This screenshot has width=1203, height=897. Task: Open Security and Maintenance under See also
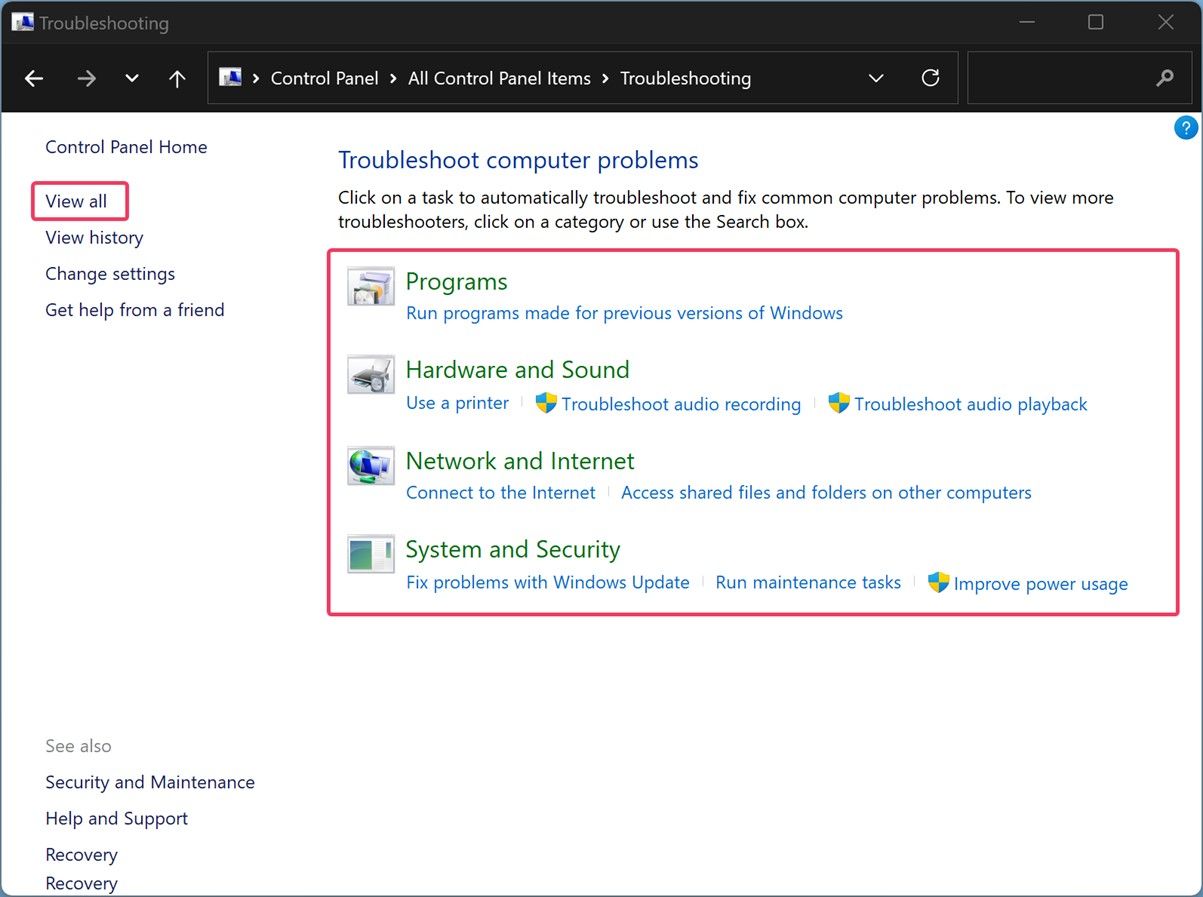coord(150,782)
